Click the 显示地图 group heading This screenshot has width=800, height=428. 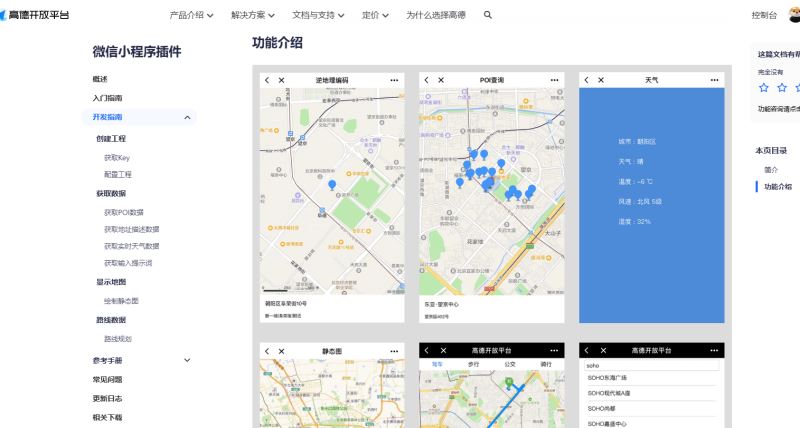point(111,282)
